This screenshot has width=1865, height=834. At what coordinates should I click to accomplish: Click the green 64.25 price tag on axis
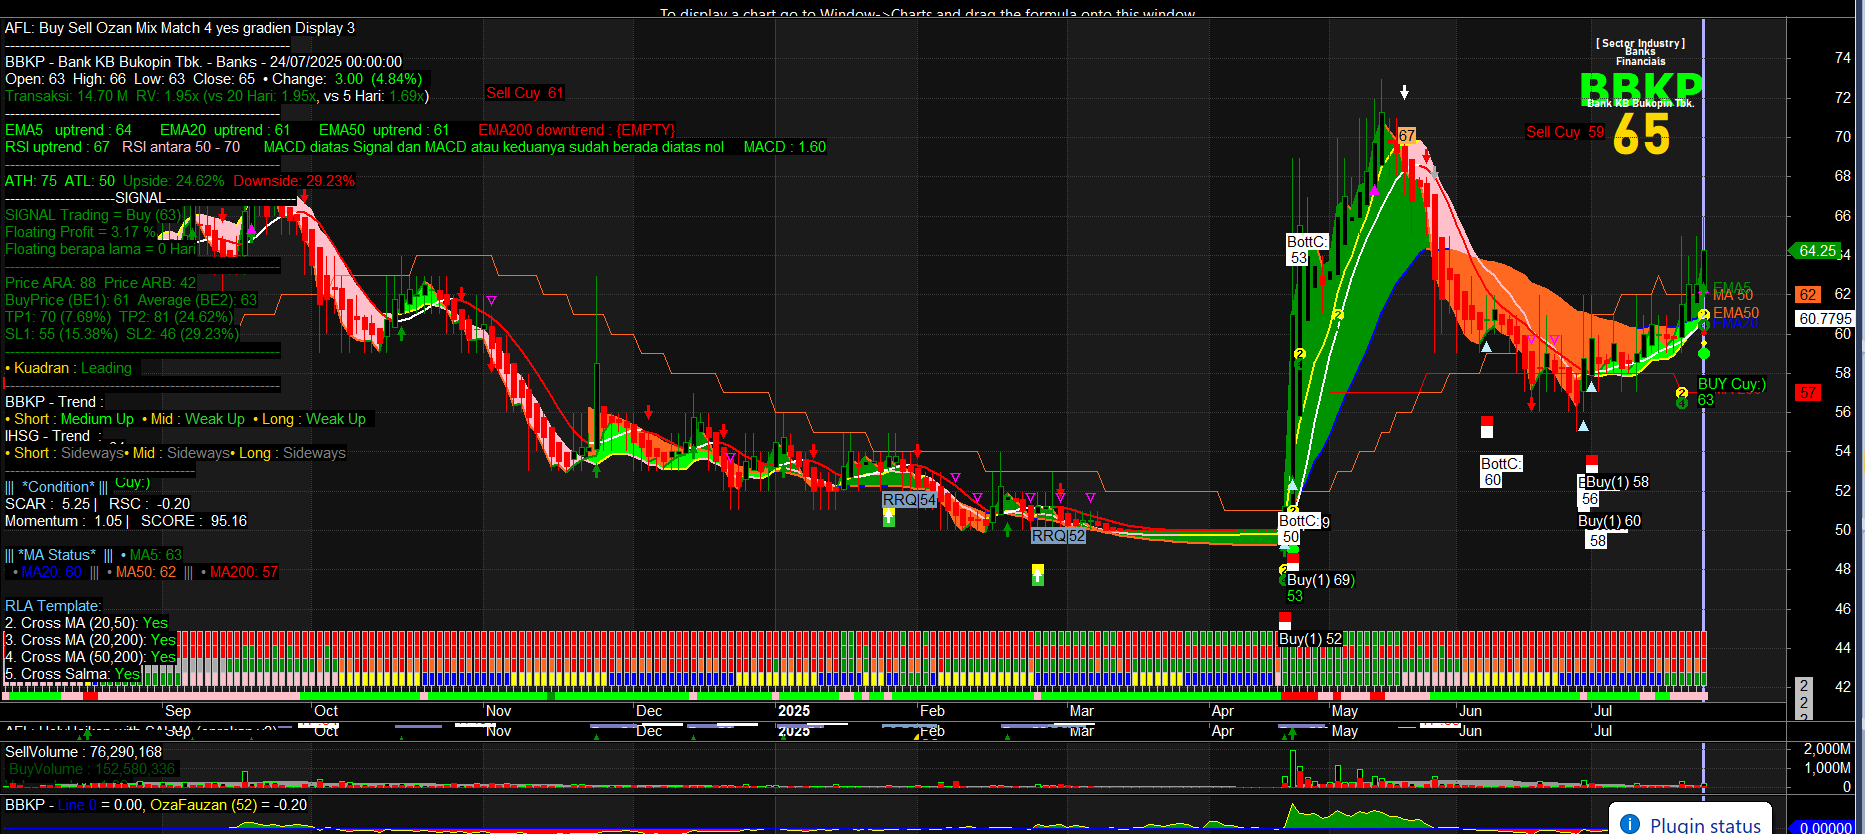pyautogui.click(x=1816, y=251)
